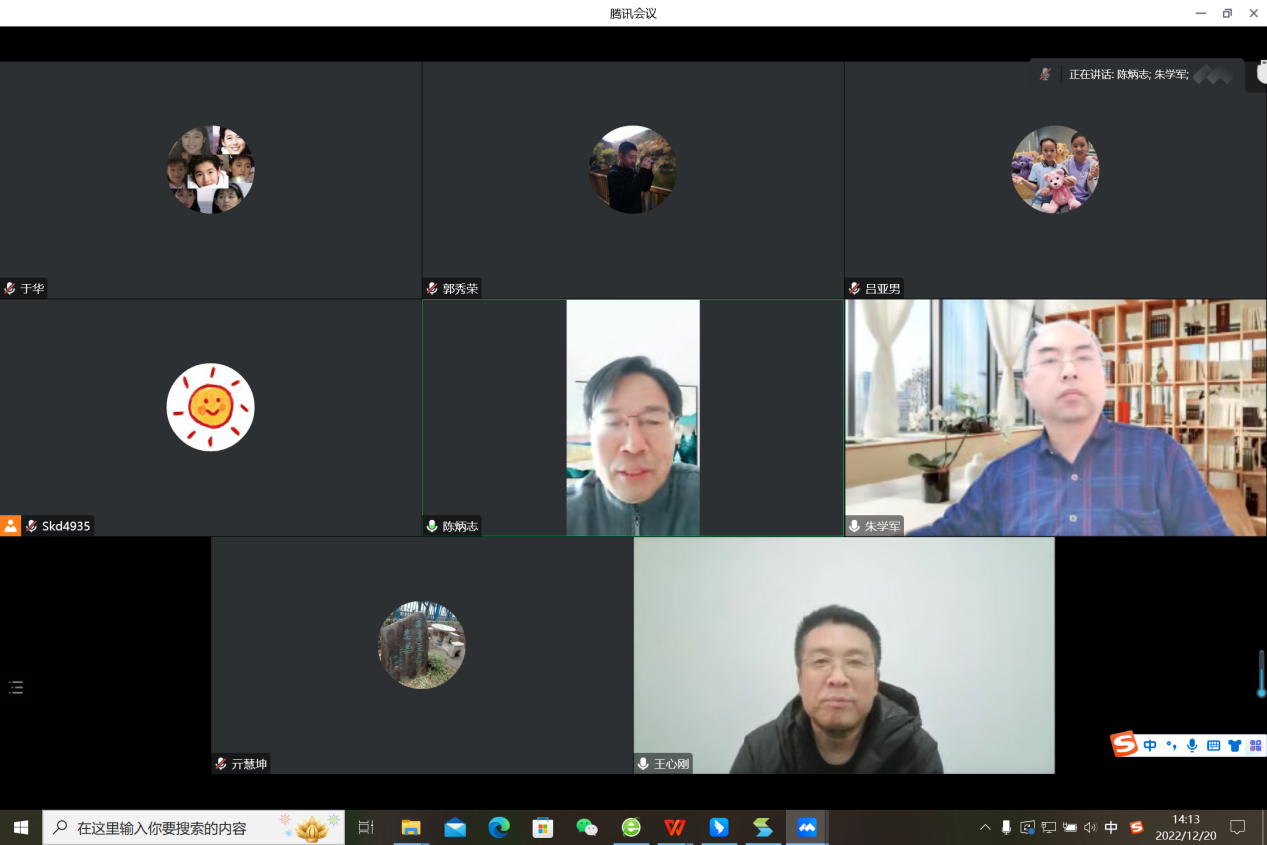Toggle Chinese/English mode on Sogou bar
Screen dimensions: 1267x845
click(1150, 745)
